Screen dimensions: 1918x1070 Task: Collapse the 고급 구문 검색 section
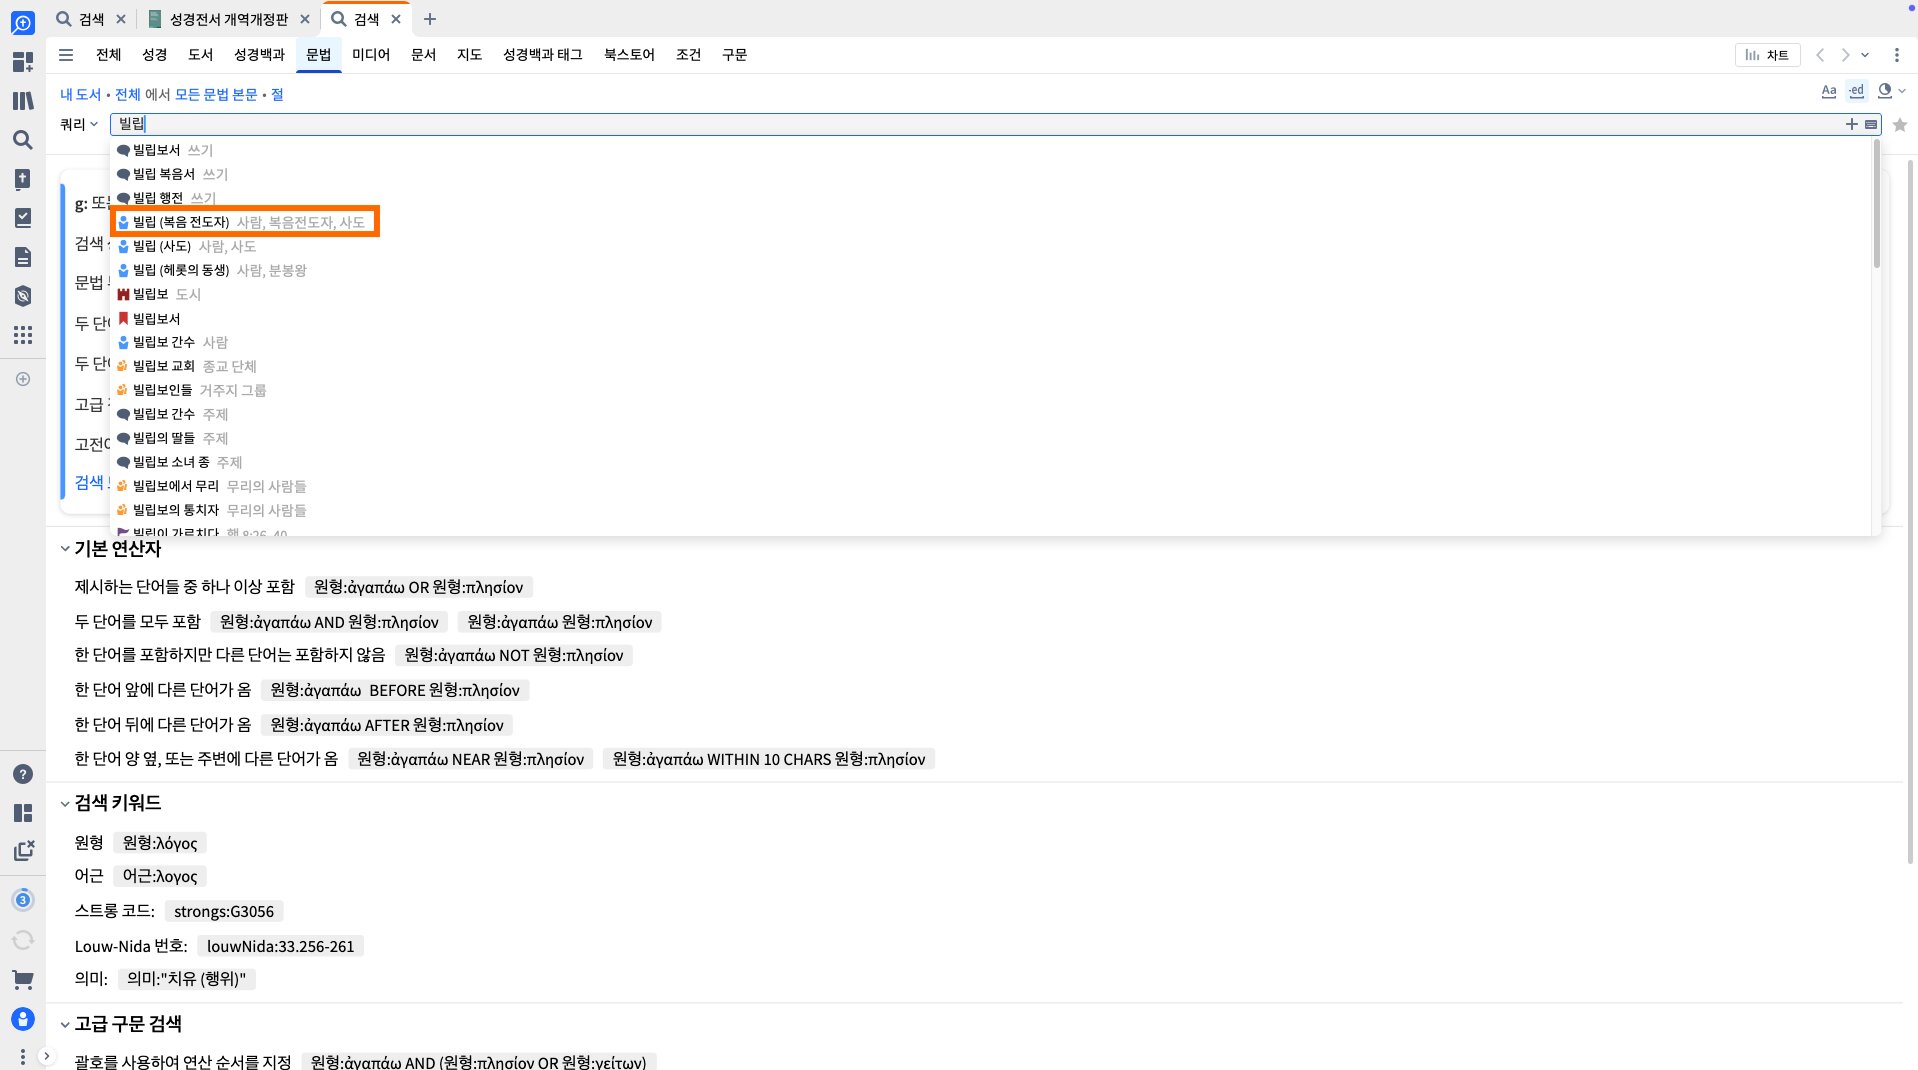click(65, 1024)
